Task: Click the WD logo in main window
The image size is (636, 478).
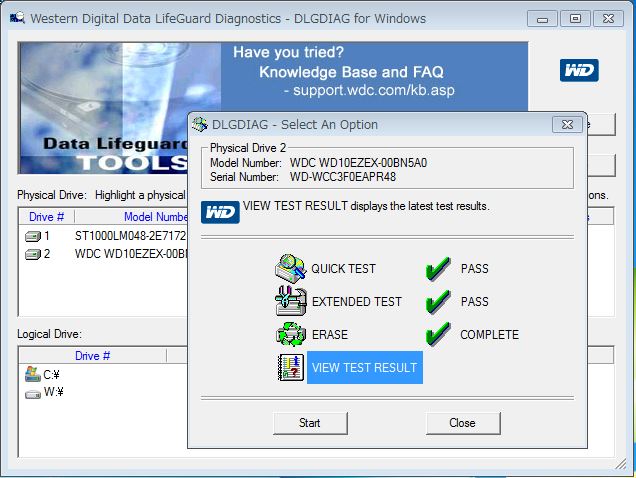Action: pyautogui.click(x=579, y=70)
